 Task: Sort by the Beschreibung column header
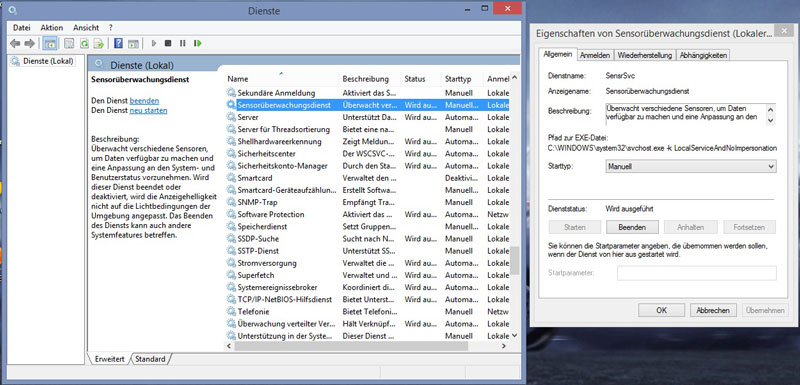[369, 79]
